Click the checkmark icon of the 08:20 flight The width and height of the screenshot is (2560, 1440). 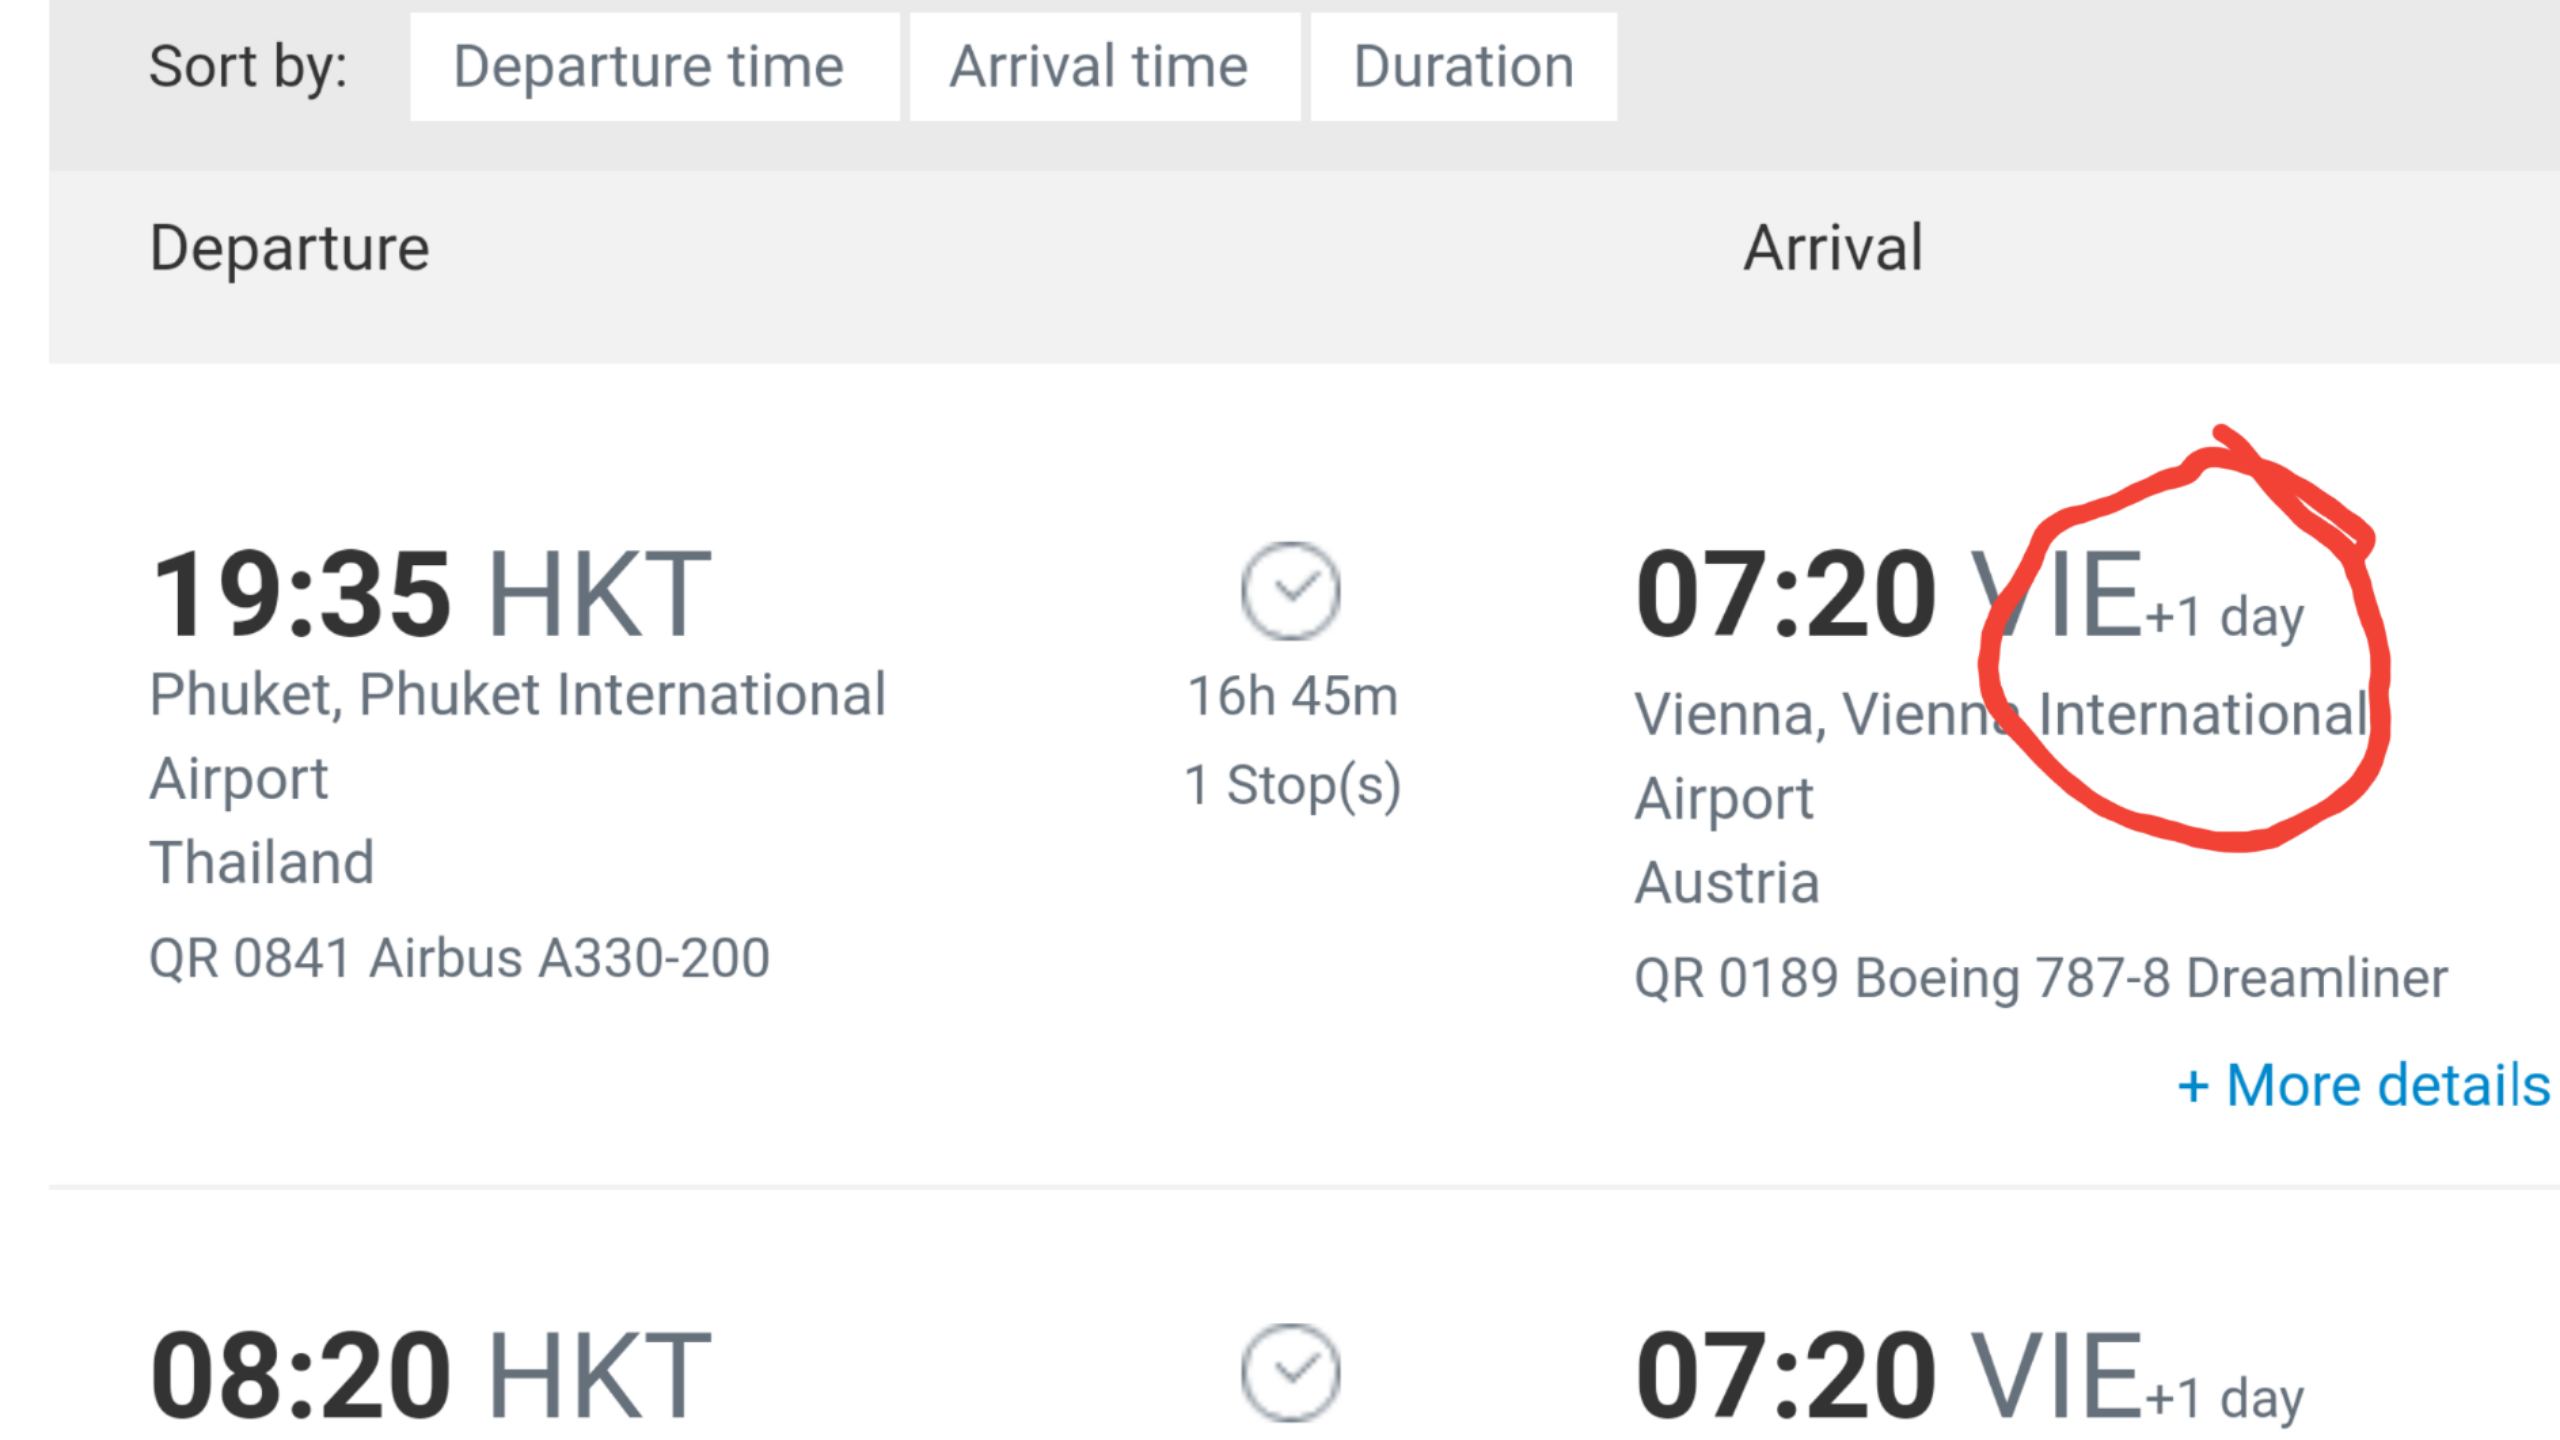(1290, 1372)
